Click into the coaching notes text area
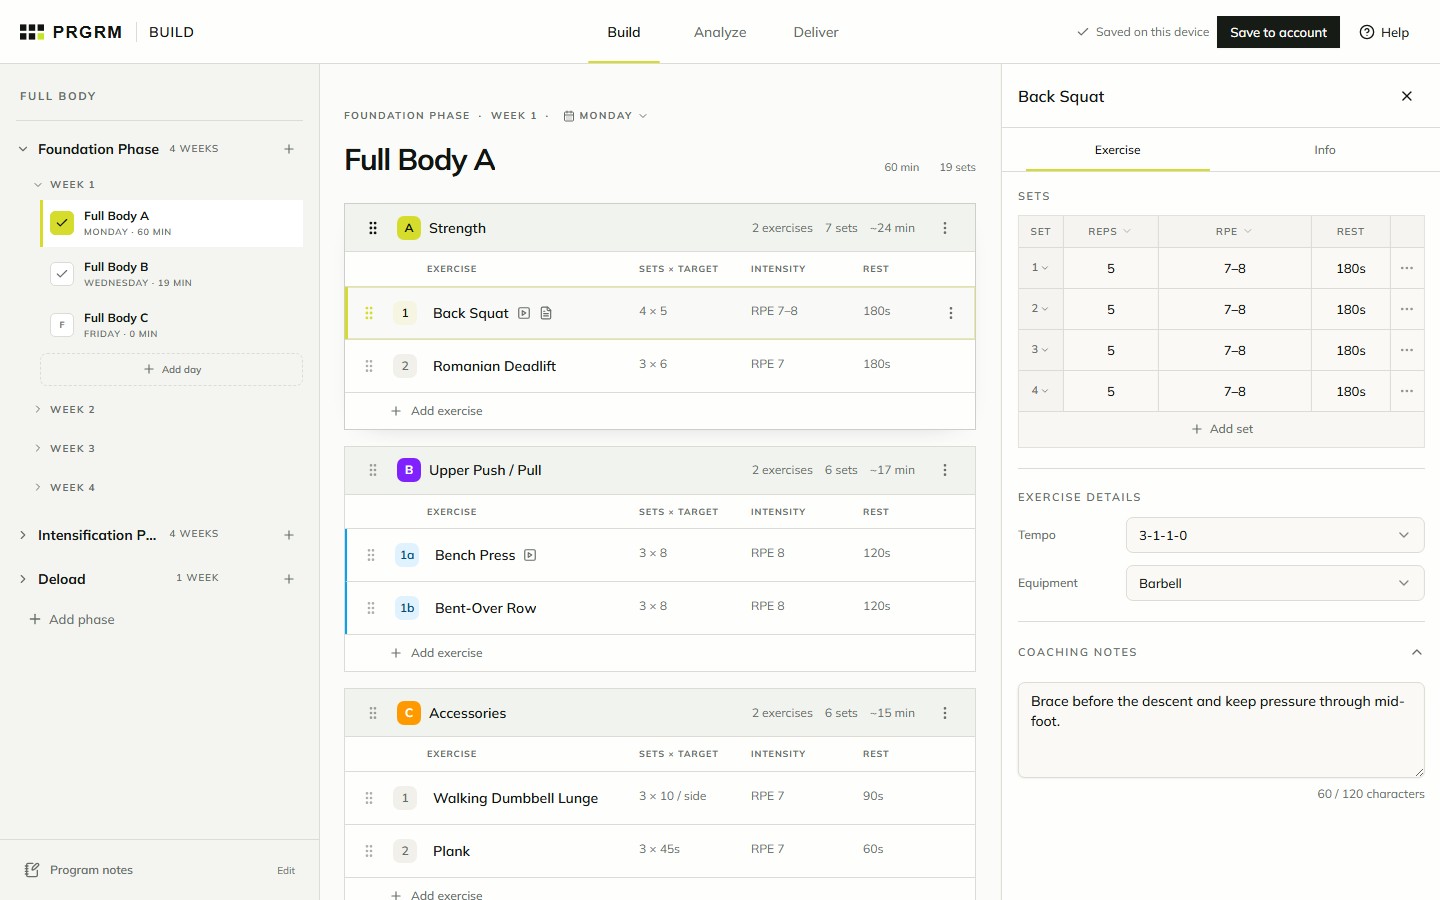 (1221, 730)
